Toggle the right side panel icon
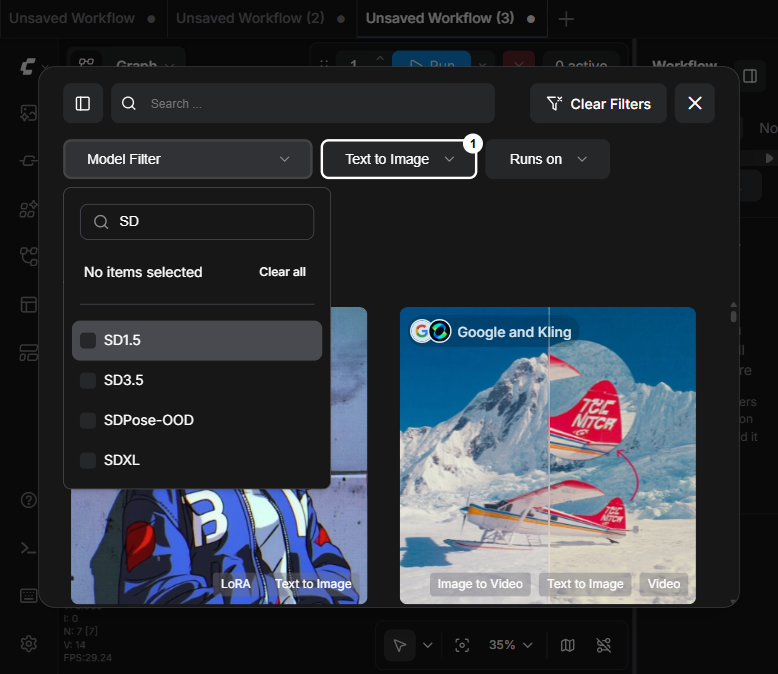The width and height of the screenshot is (778, 674). [750, 76]
